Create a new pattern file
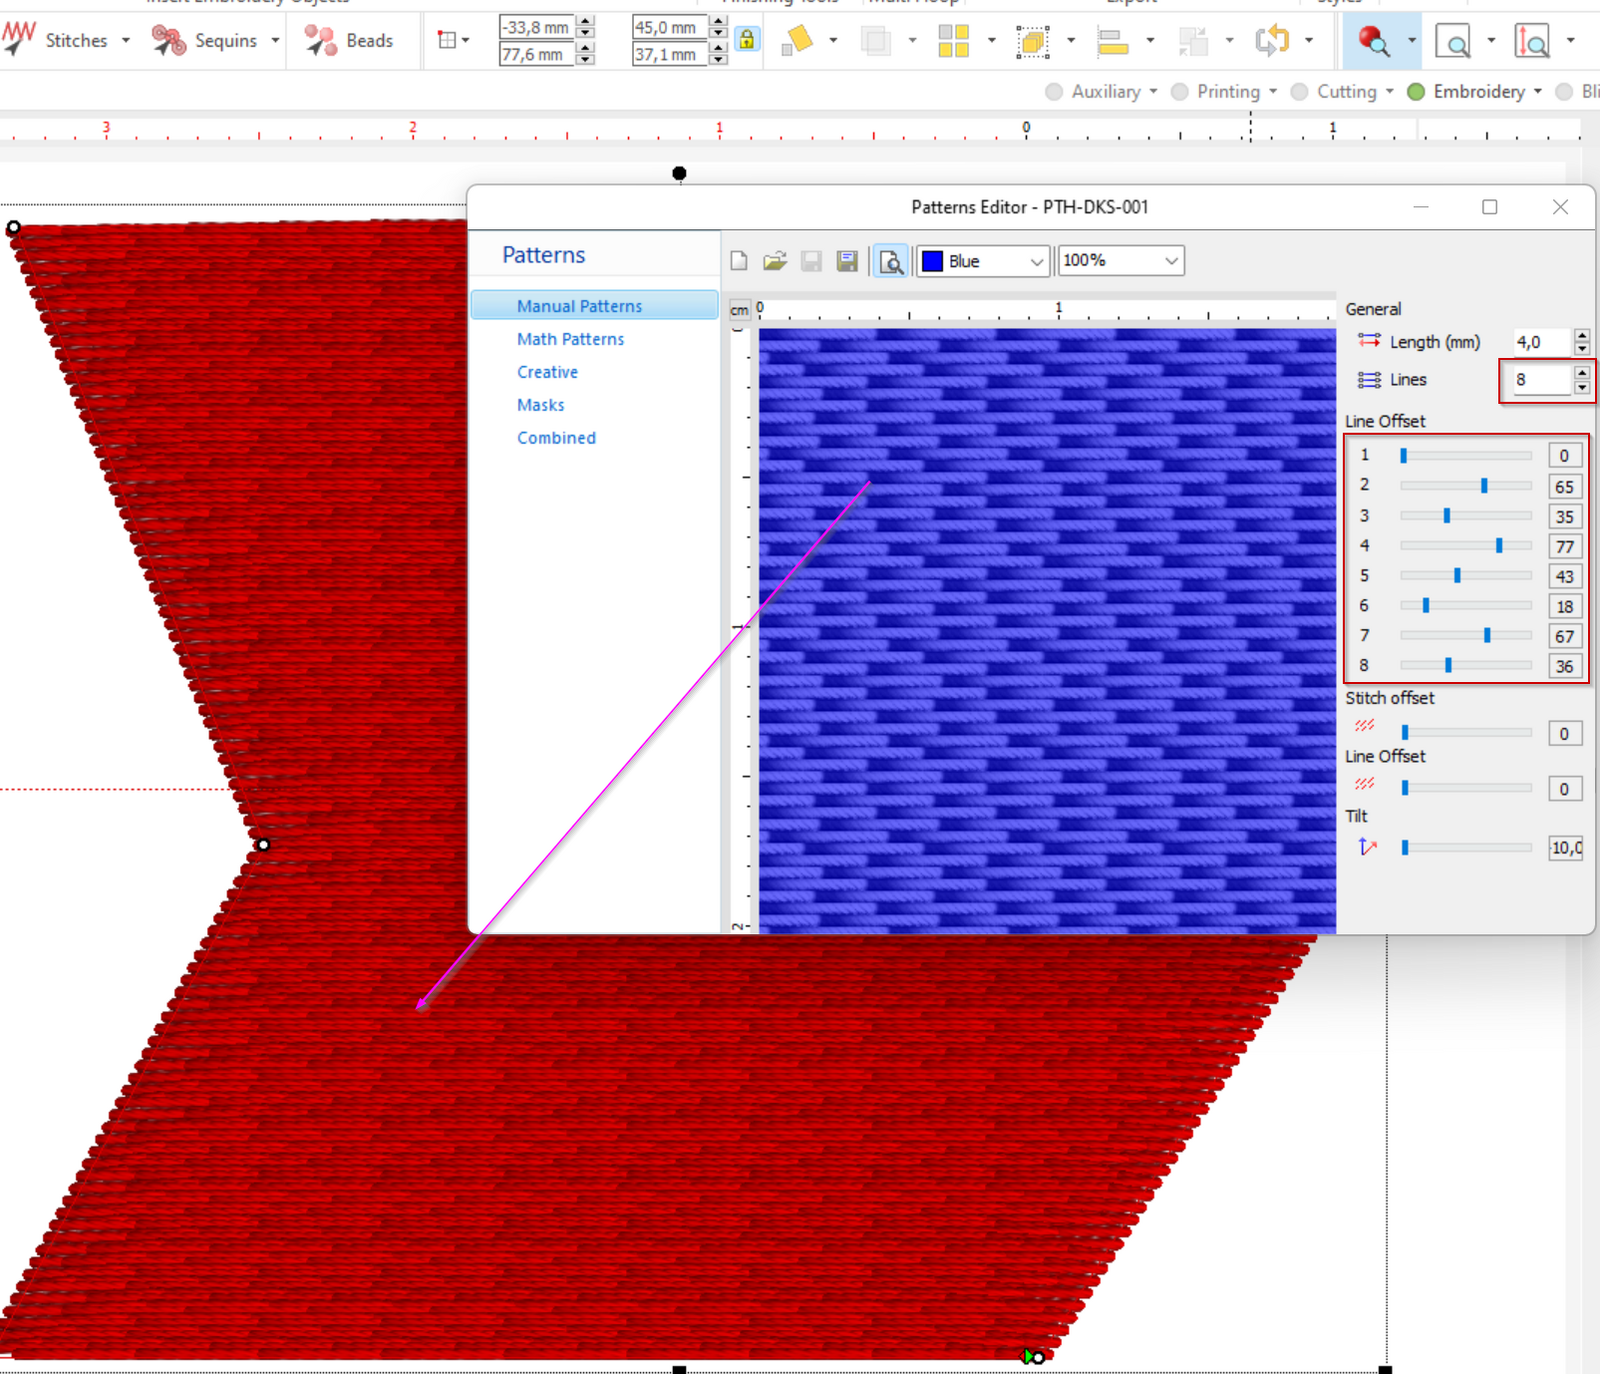The image size is (1600, 1374). 738,261
